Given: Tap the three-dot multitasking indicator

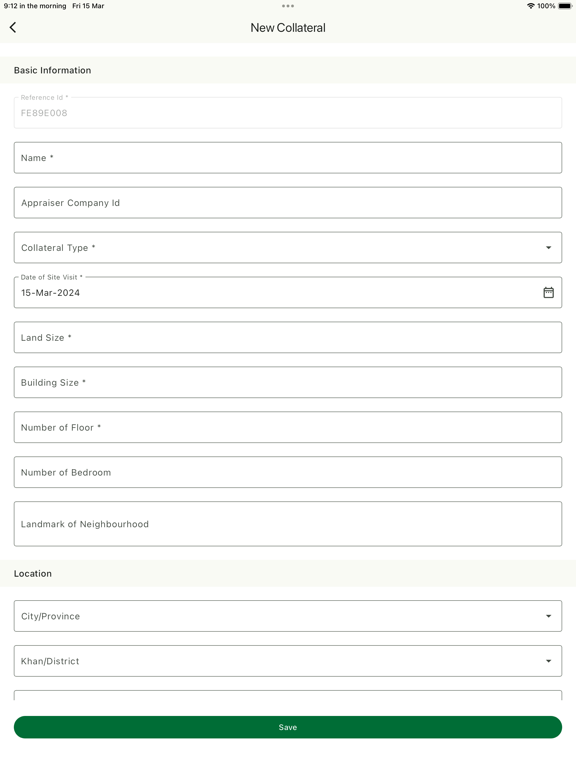Looking at the screenshot, I should point(288,6).
